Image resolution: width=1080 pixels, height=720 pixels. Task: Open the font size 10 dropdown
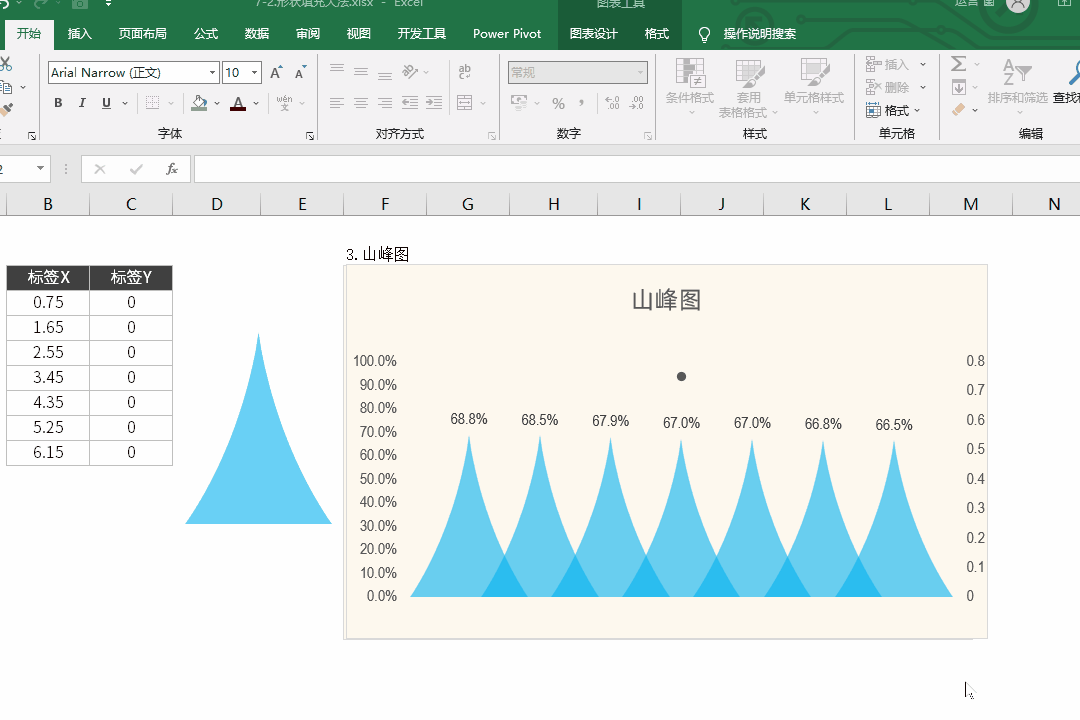pyautogui.click(x=255, y=73)
